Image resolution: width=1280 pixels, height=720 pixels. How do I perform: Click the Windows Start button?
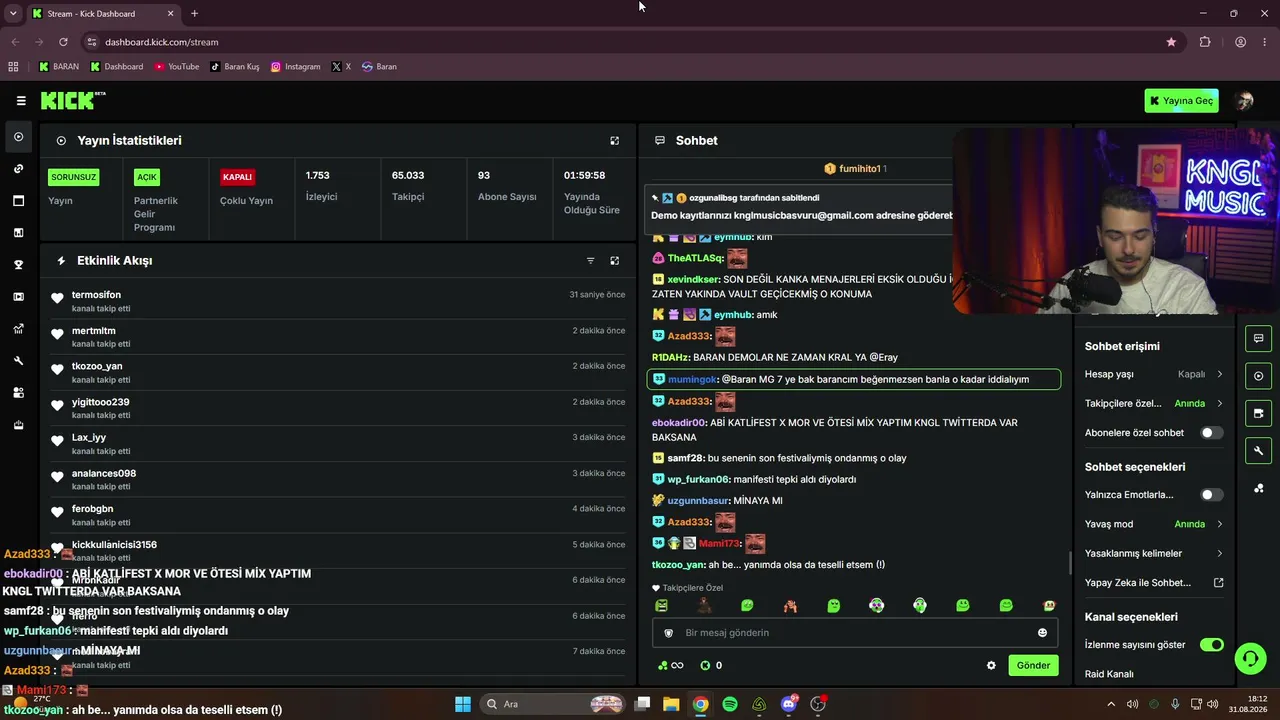(x=463, y=704)
